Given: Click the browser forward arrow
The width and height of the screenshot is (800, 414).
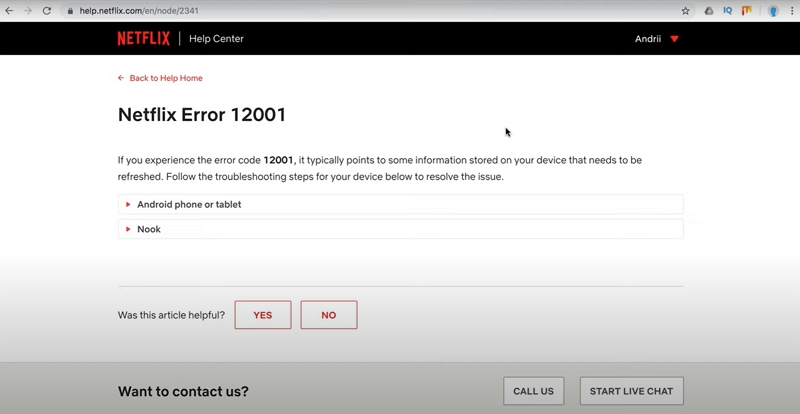Looking at the screenshot, I should 28,11.
